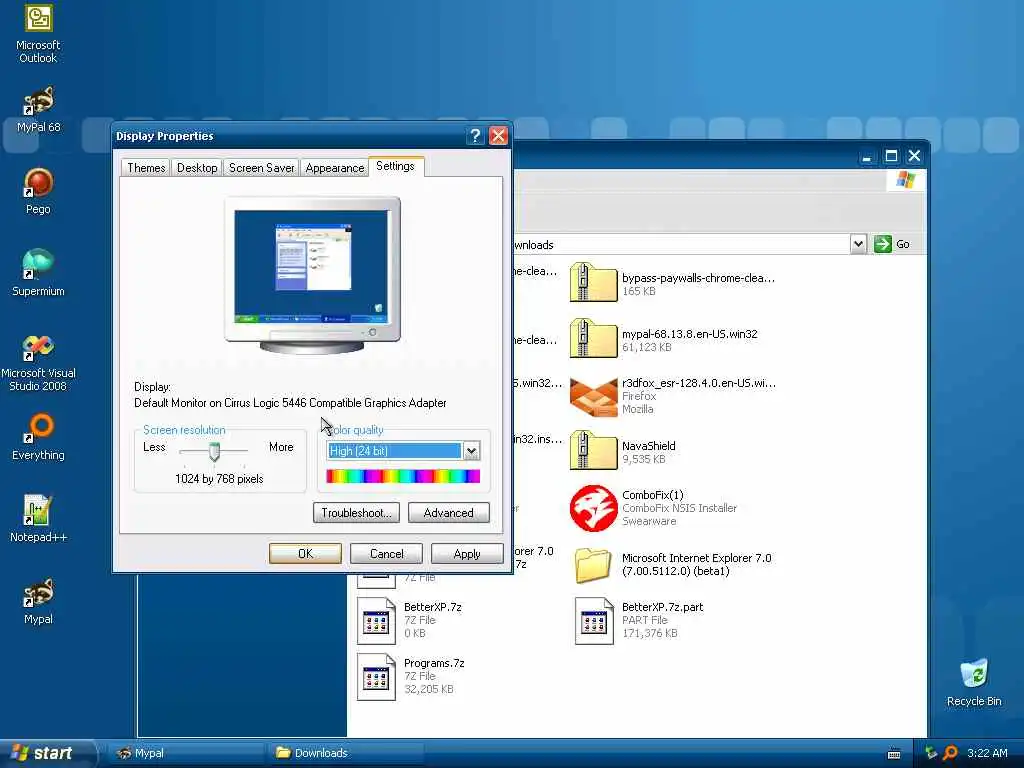Image resolution: width=1024 pixels, height=768 pixels.
Task: Click the Display Properties help question mark
Action: tap(475, 136)
